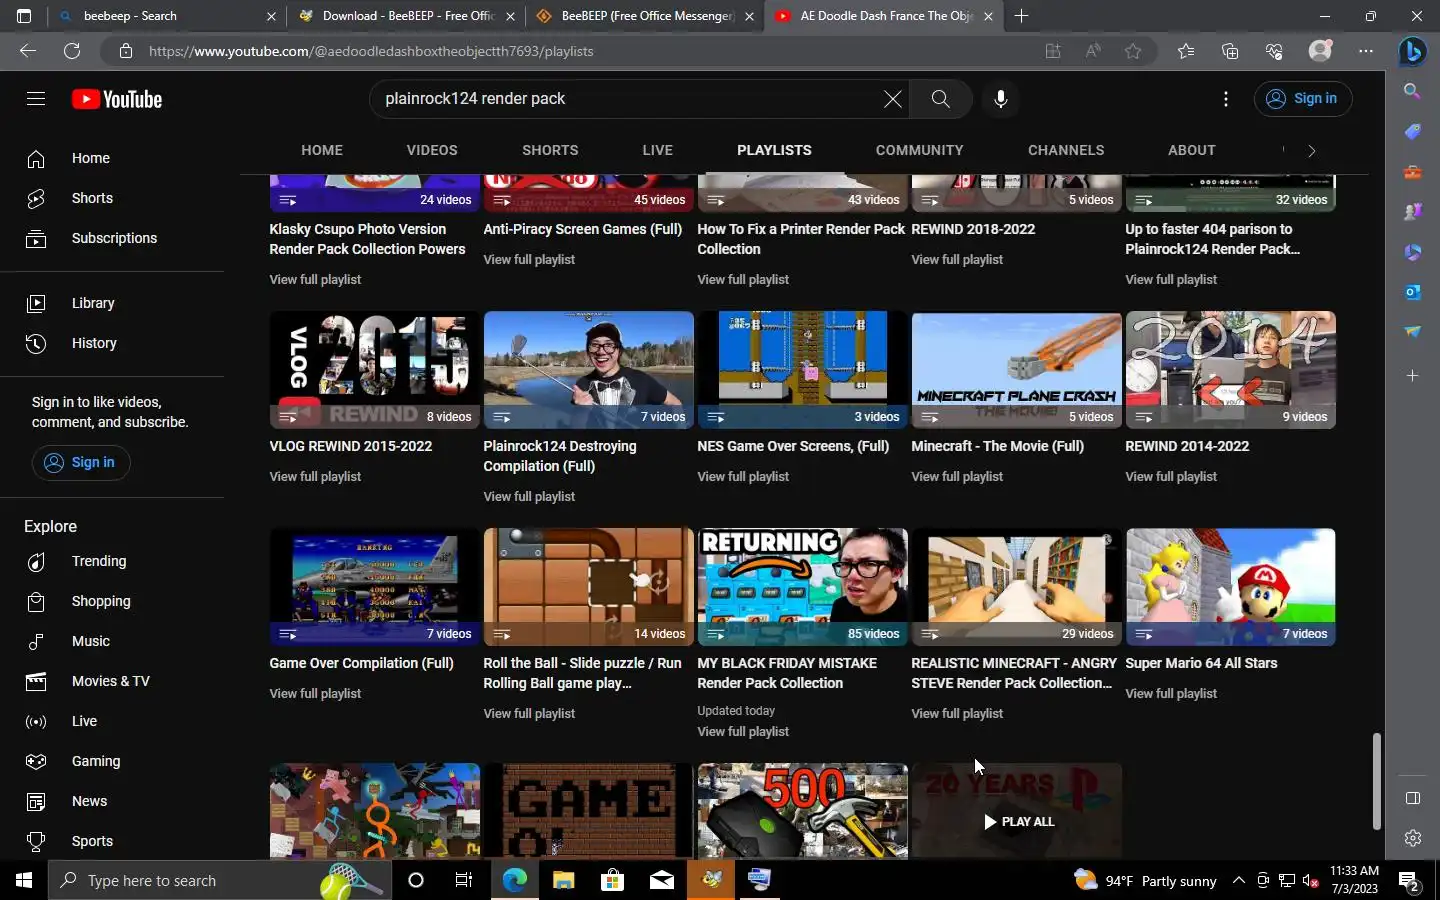This screenshot has height=900, width=1440.
Task: Switch to the SHORTS channel tab
Action: (x=550, y=150)
